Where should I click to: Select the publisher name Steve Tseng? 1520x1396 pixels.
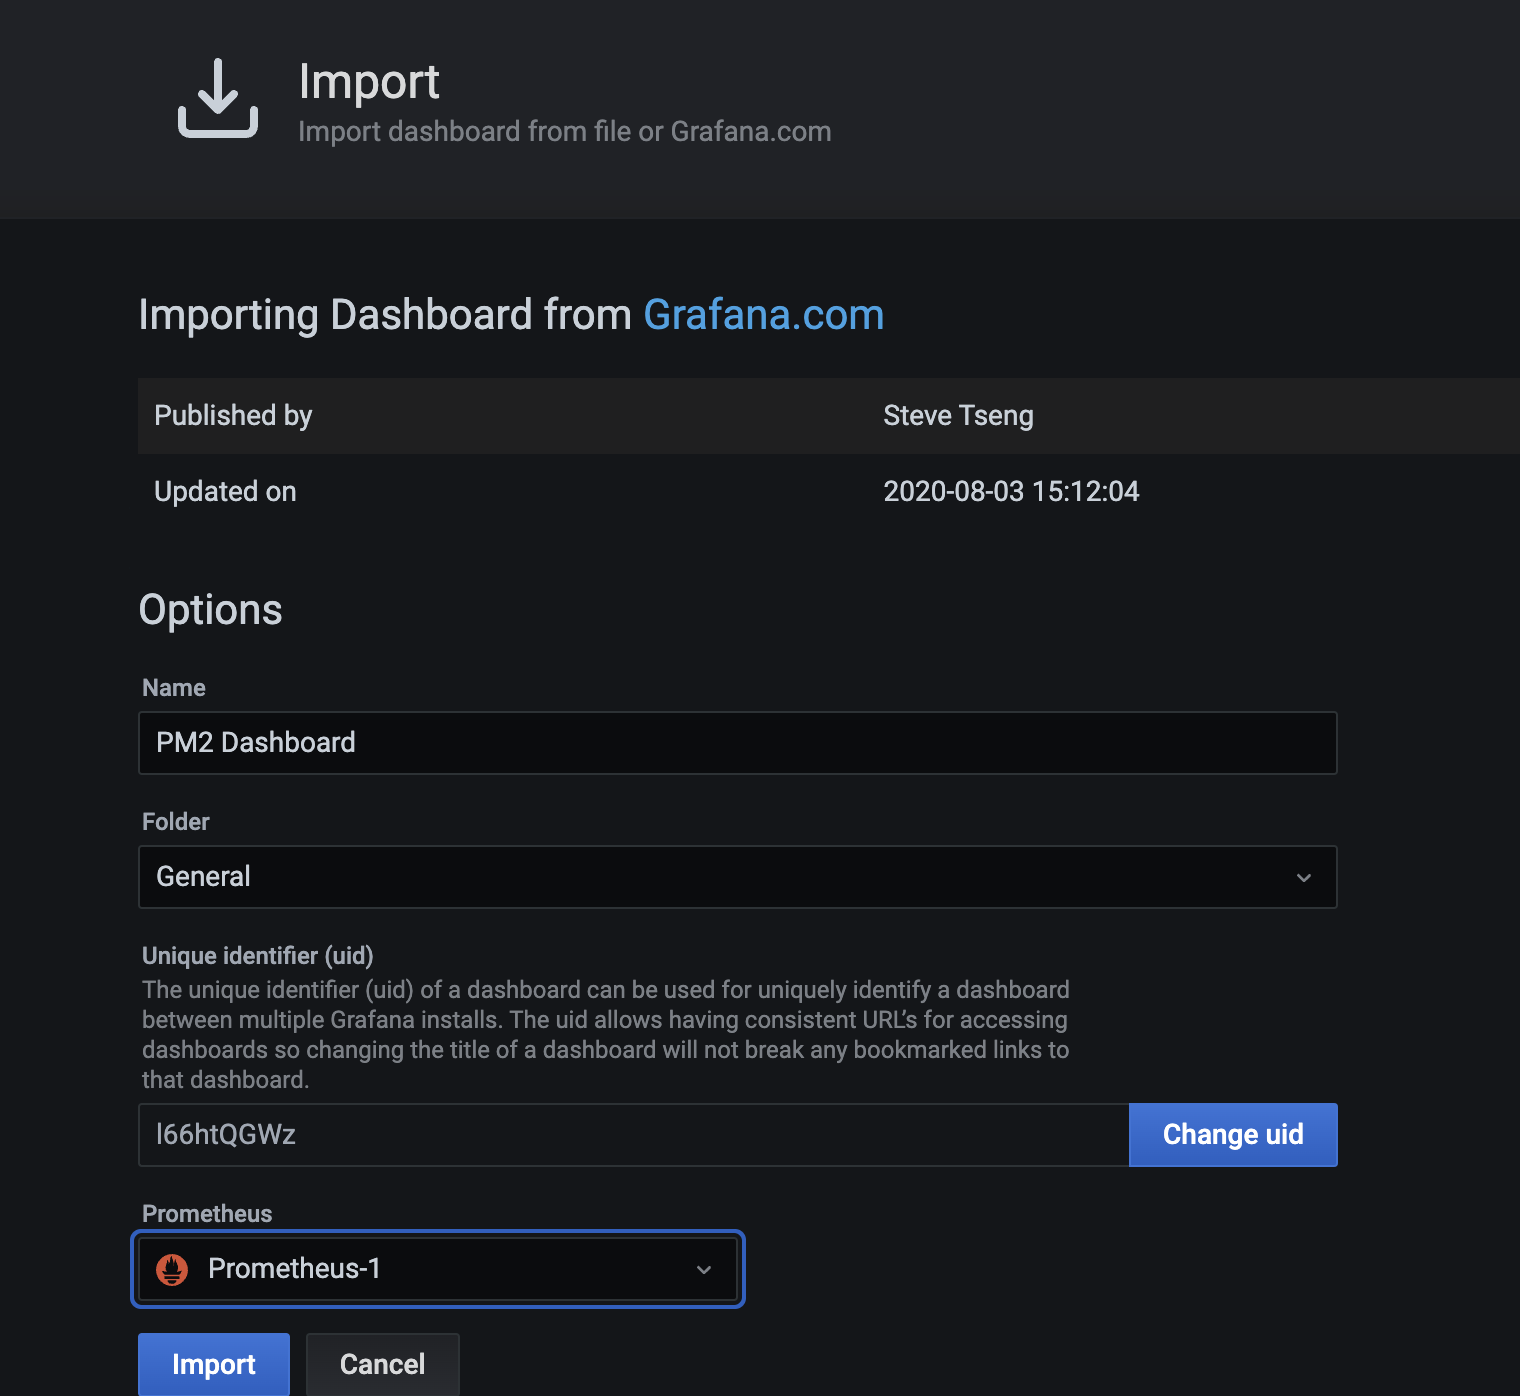pyautogui.click(x=958, y=416)
